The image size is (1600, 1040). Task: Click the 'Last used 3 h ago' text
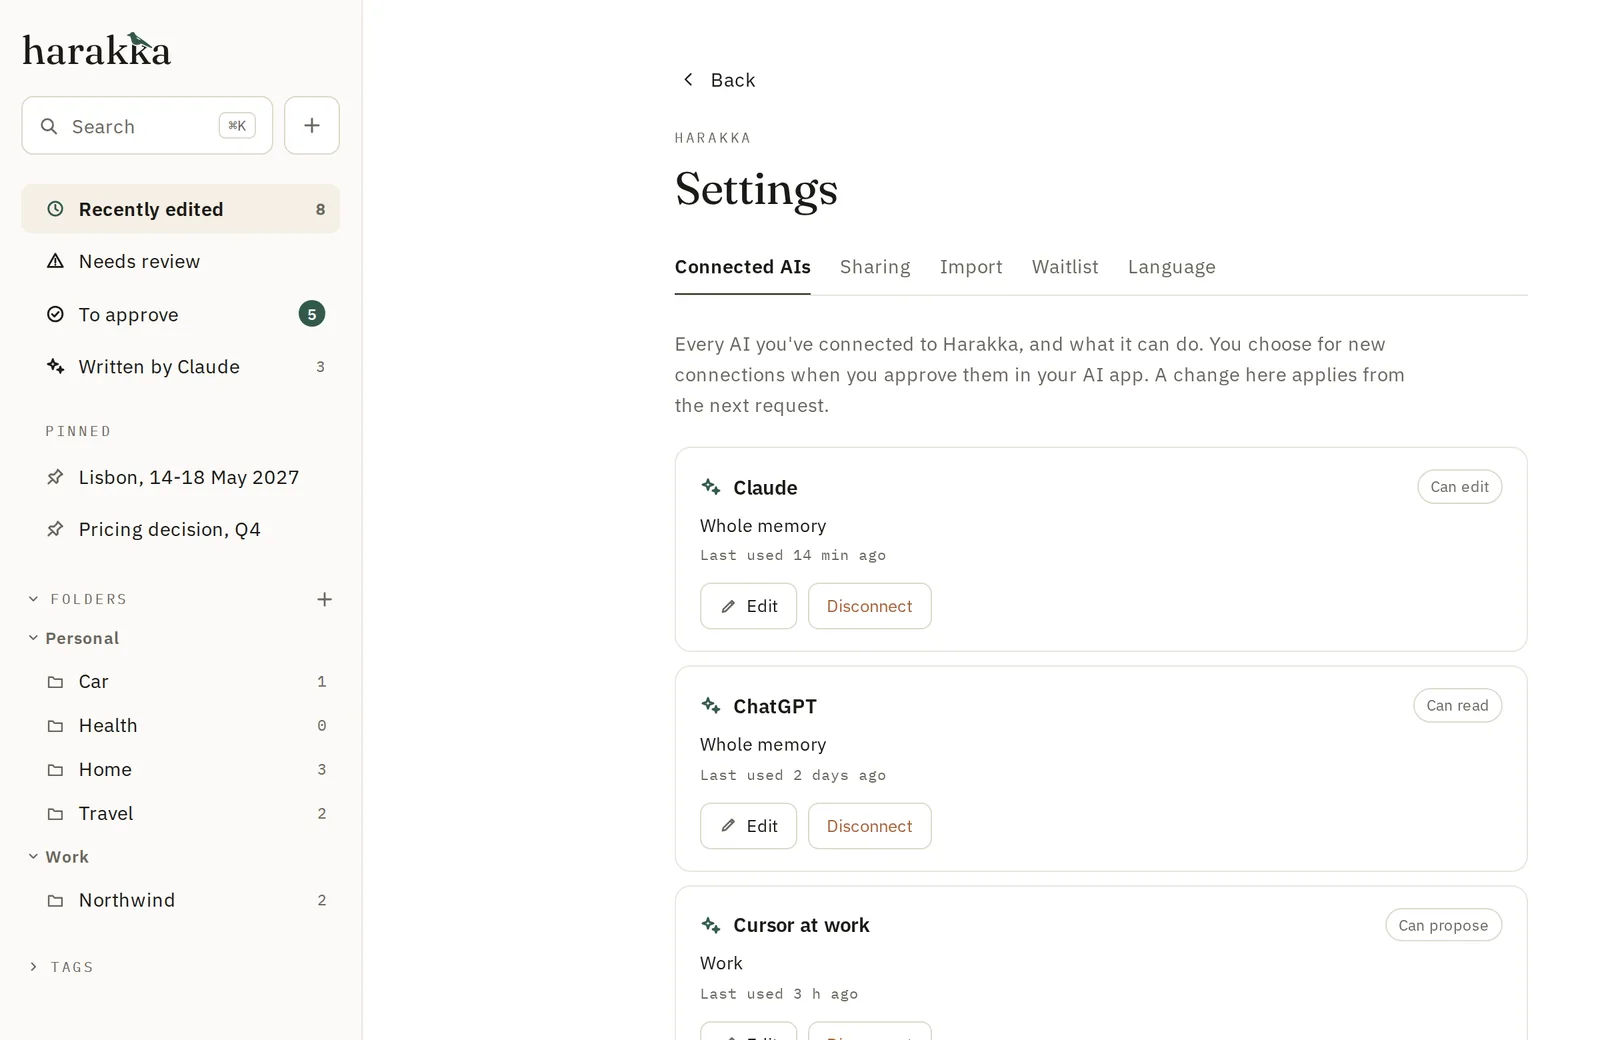779,994
